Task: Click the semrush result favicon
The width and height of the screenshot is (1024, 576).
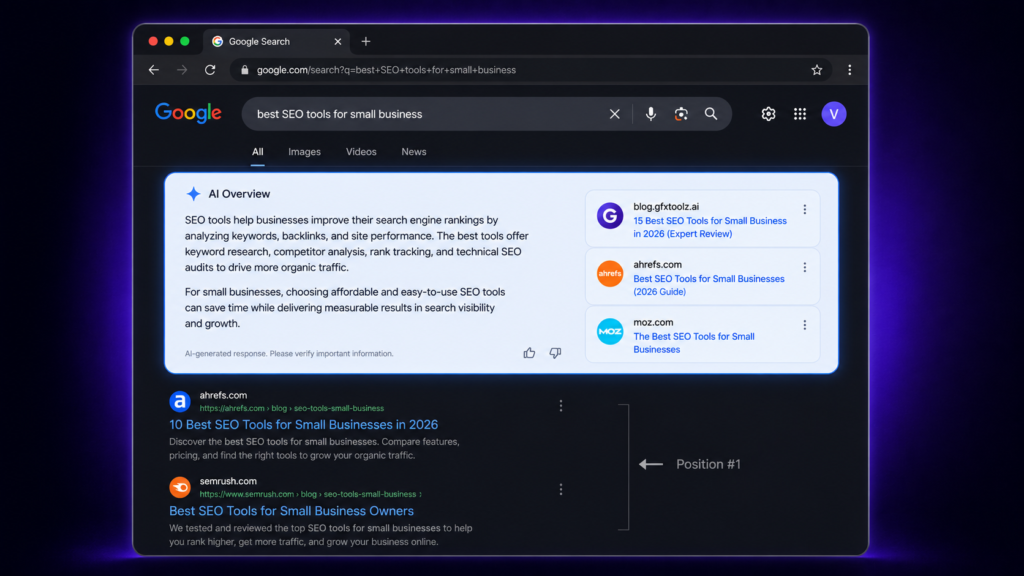Action: (x=180, y=487)
